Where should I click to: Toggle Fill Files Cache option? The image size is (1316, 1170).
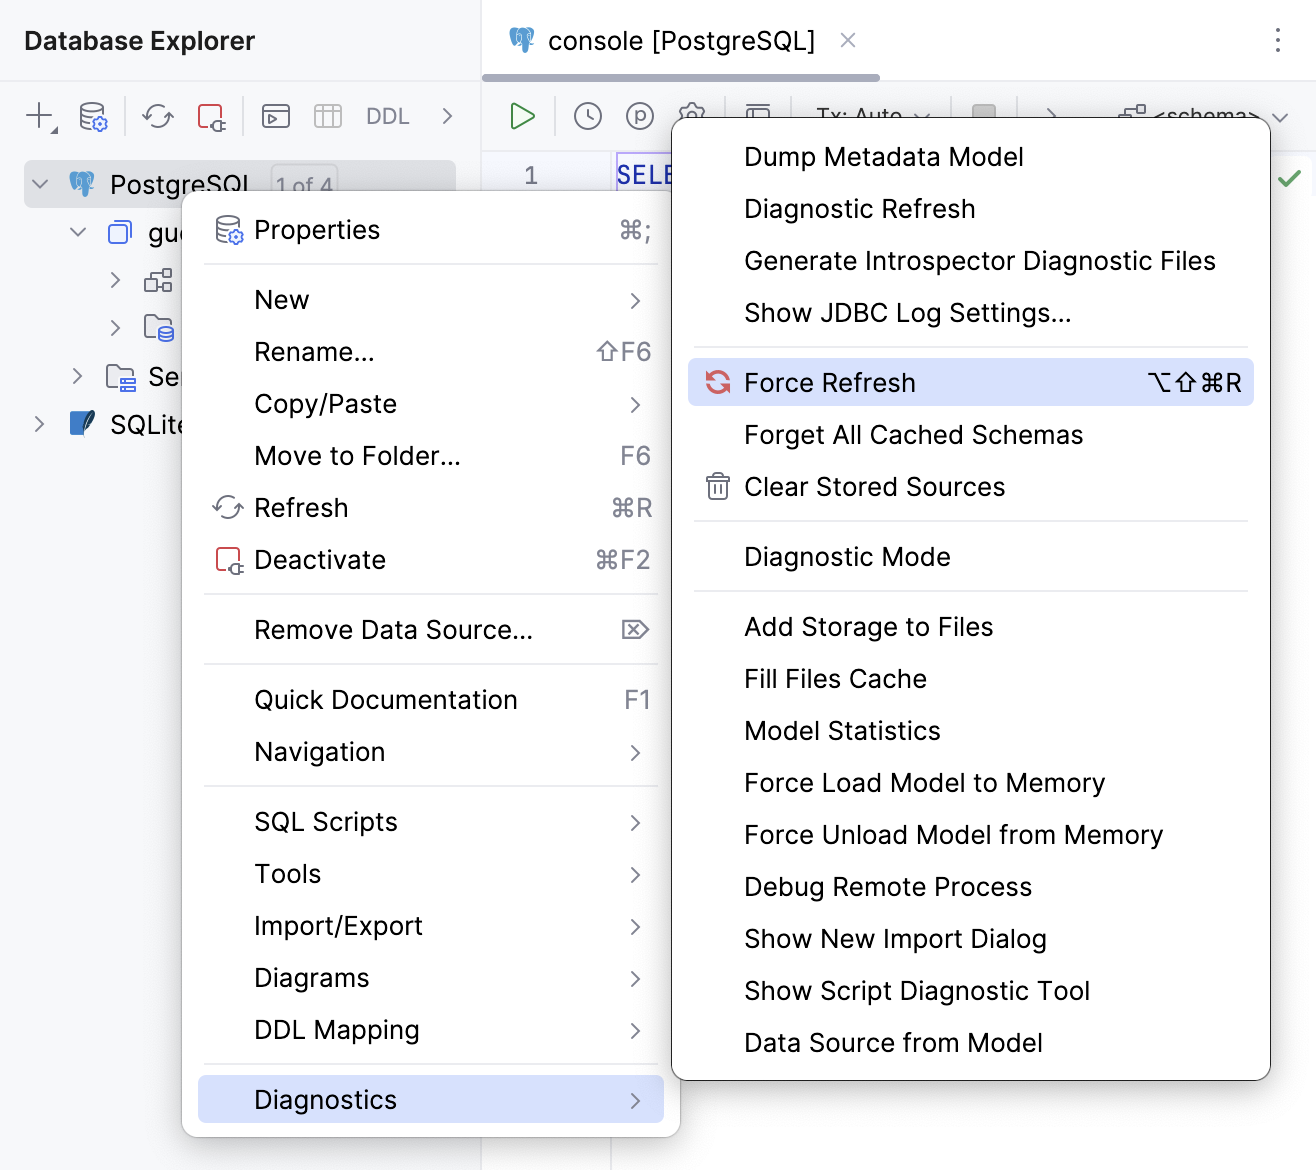834,679
